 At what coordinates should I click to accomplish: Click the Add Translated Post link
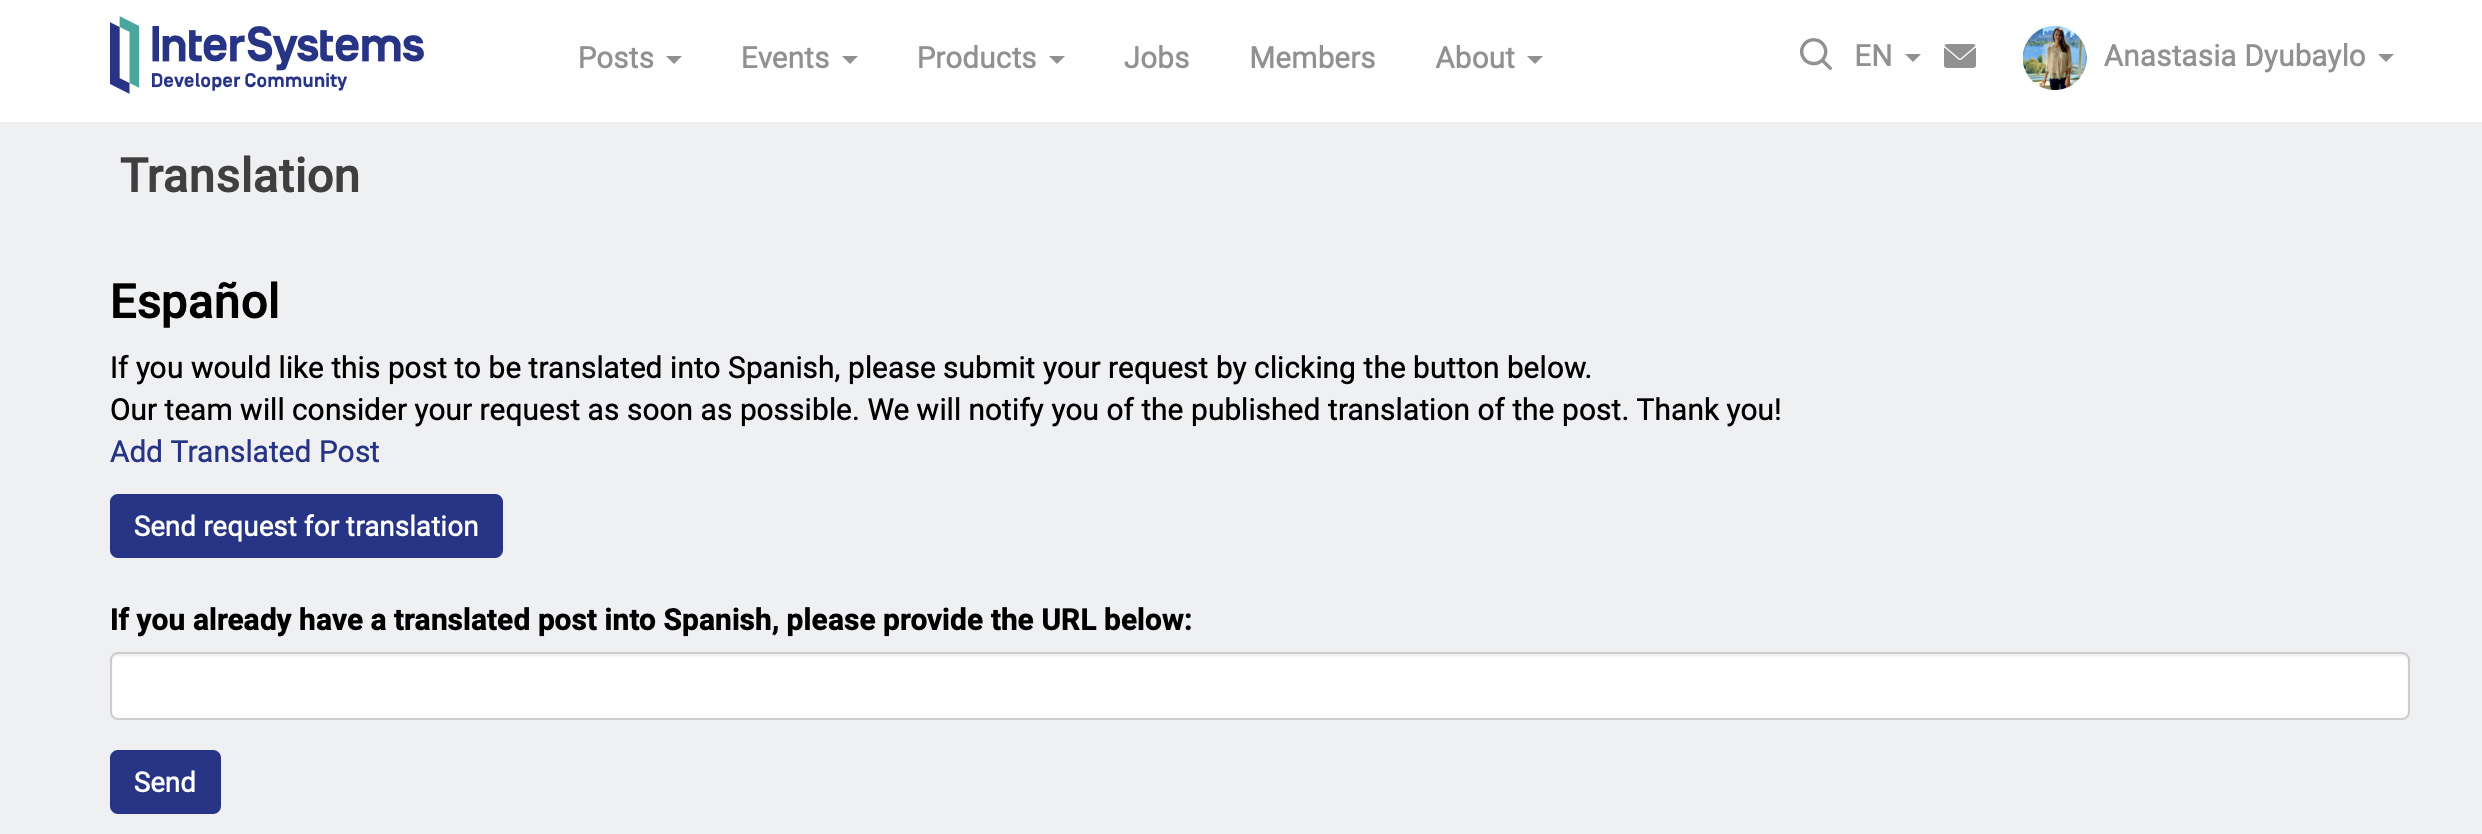tap(245, 452)
